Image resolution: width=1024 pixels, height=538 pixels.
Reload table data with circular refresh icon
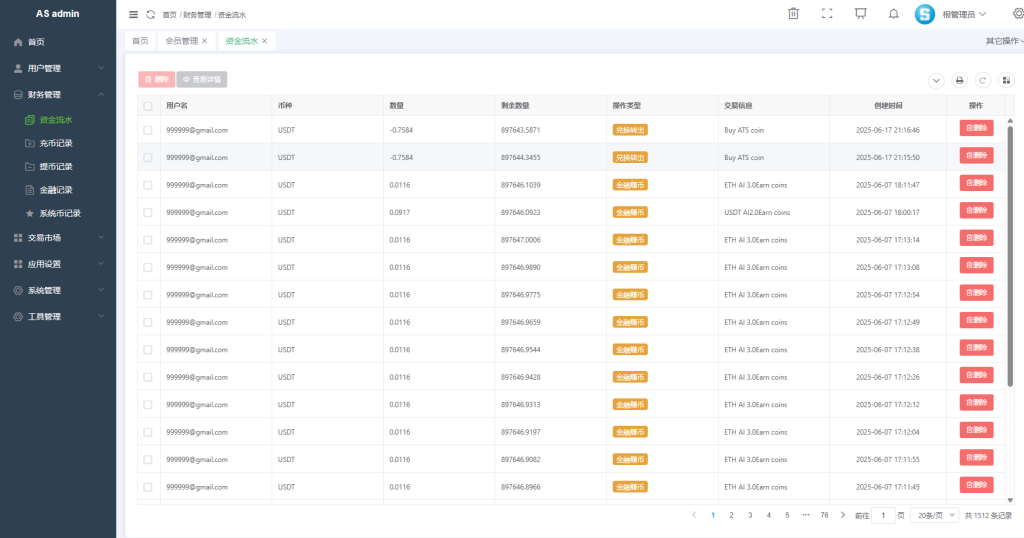982,80
